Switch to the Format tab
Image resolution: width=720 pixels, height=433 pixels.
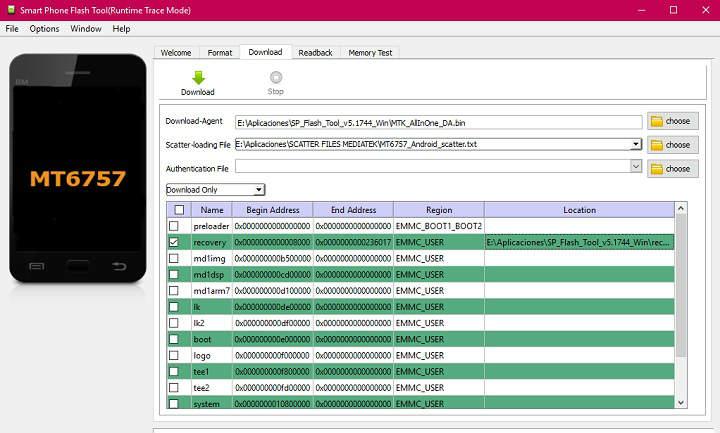click(219, 53)
